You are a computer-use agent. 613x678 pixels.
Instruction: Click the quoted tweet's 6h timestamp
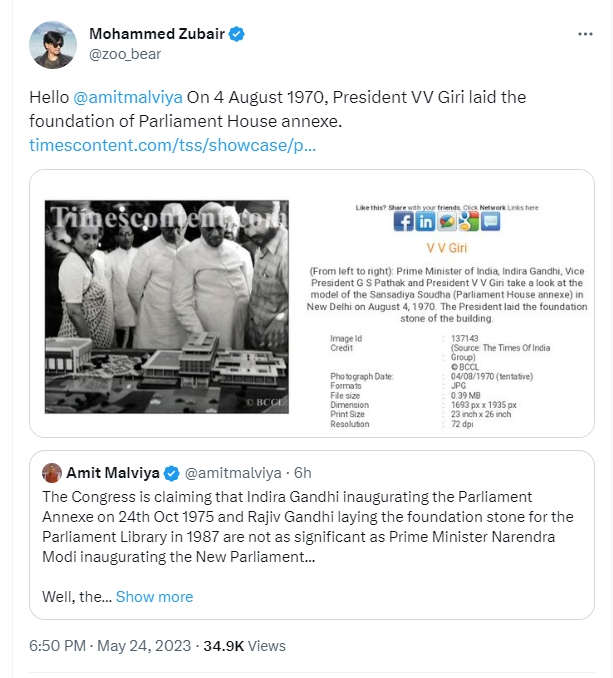[x=299, y=472]
